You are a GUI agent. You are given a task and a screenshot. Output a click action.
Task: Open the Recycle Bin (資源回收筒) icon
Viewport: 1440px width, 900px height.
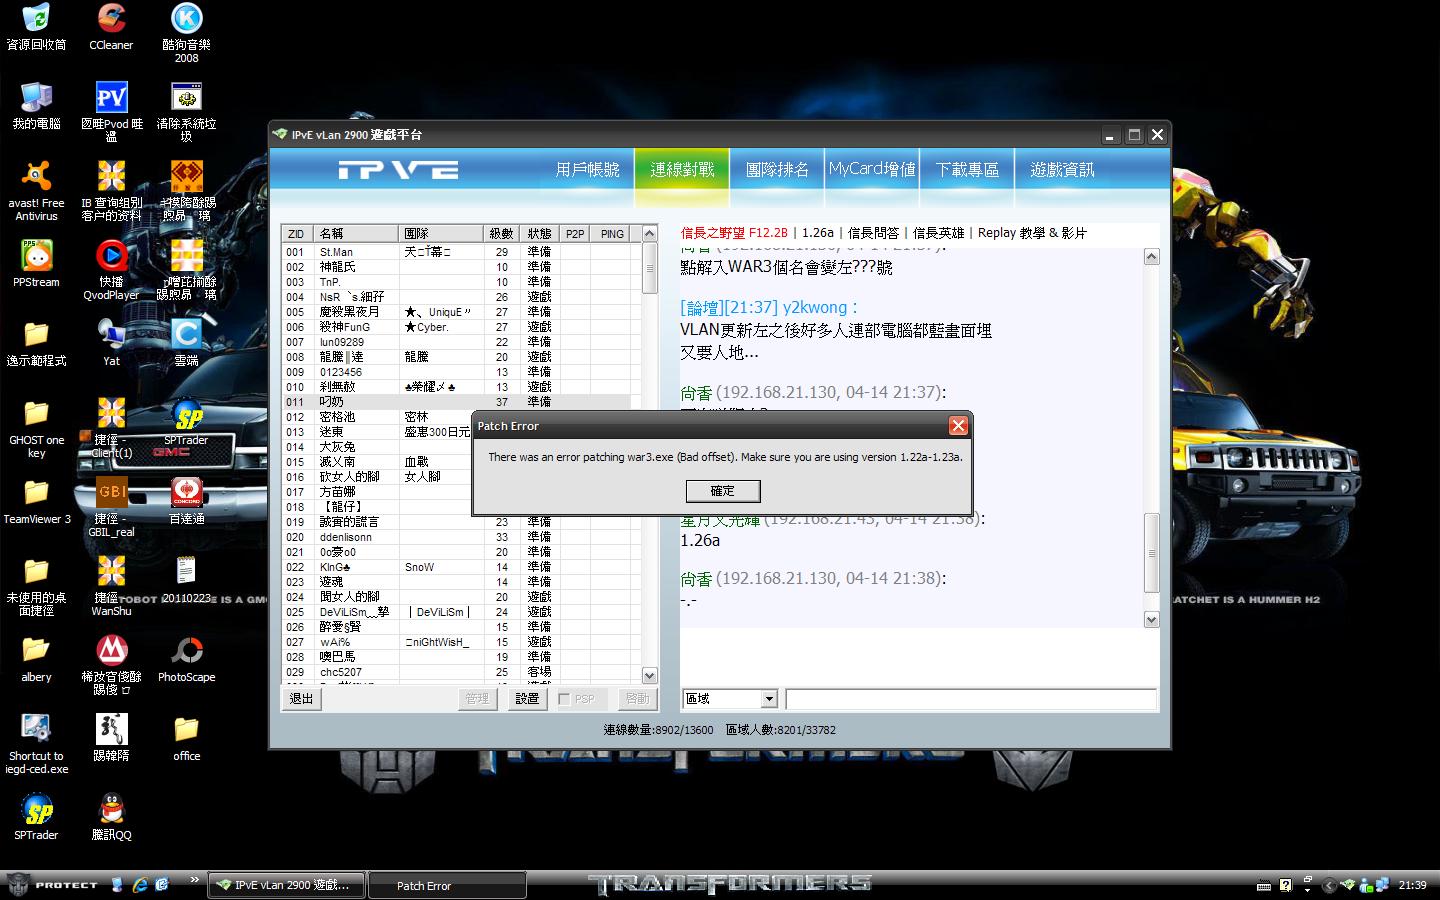click(36, 27)
